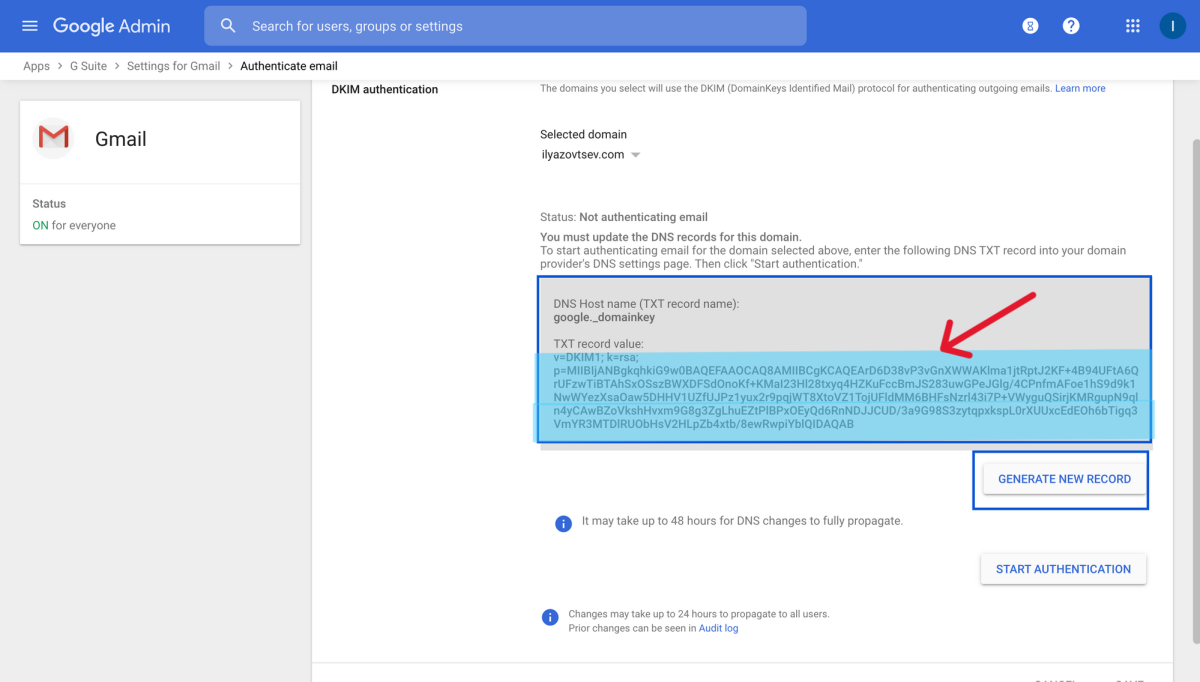
Task: Focus the users, groups or settings search field
Action: pyautogui.click(x=505, y=26)
